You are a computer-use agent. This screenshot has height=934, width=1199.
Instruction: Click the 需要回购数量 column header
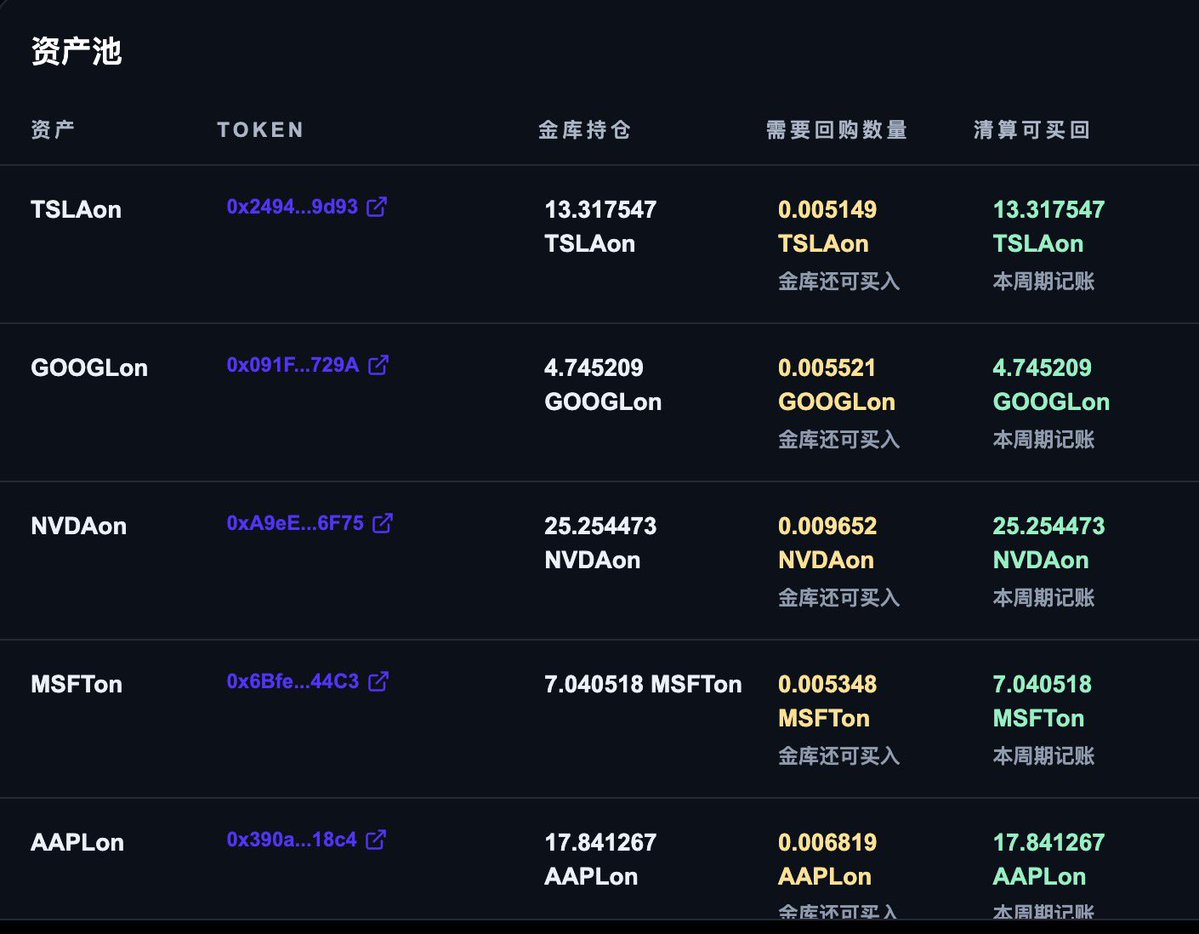pyautogui.click(x=837, y=129)
